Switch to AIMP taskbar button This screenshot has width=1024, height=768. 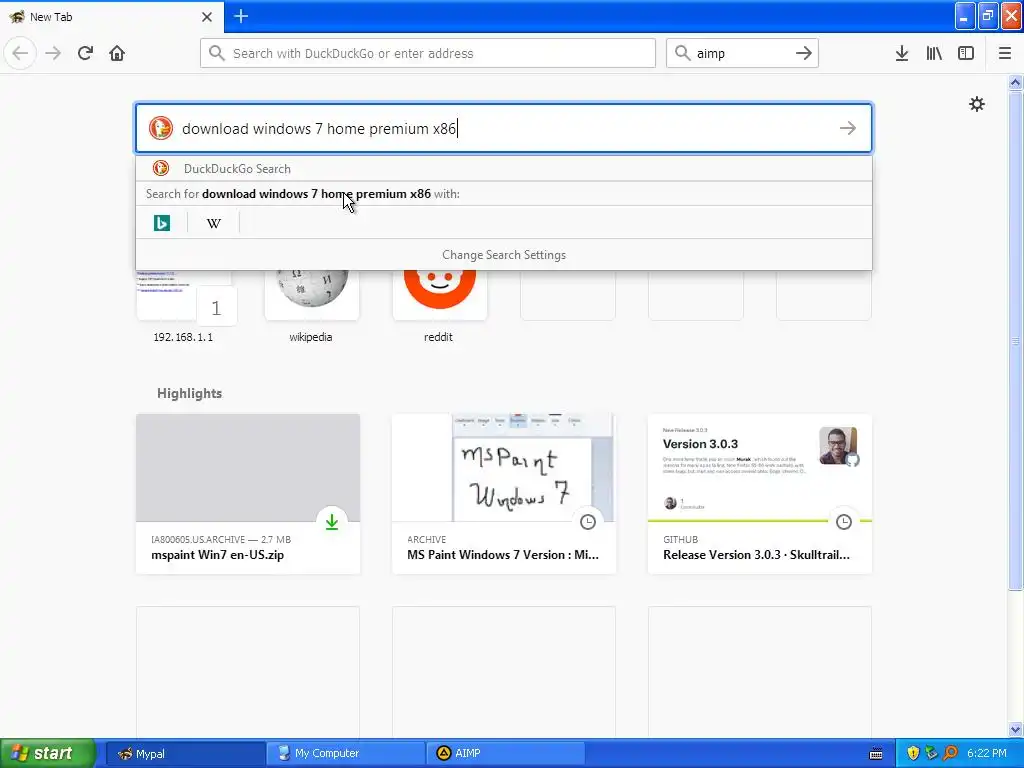click(506, 753)
